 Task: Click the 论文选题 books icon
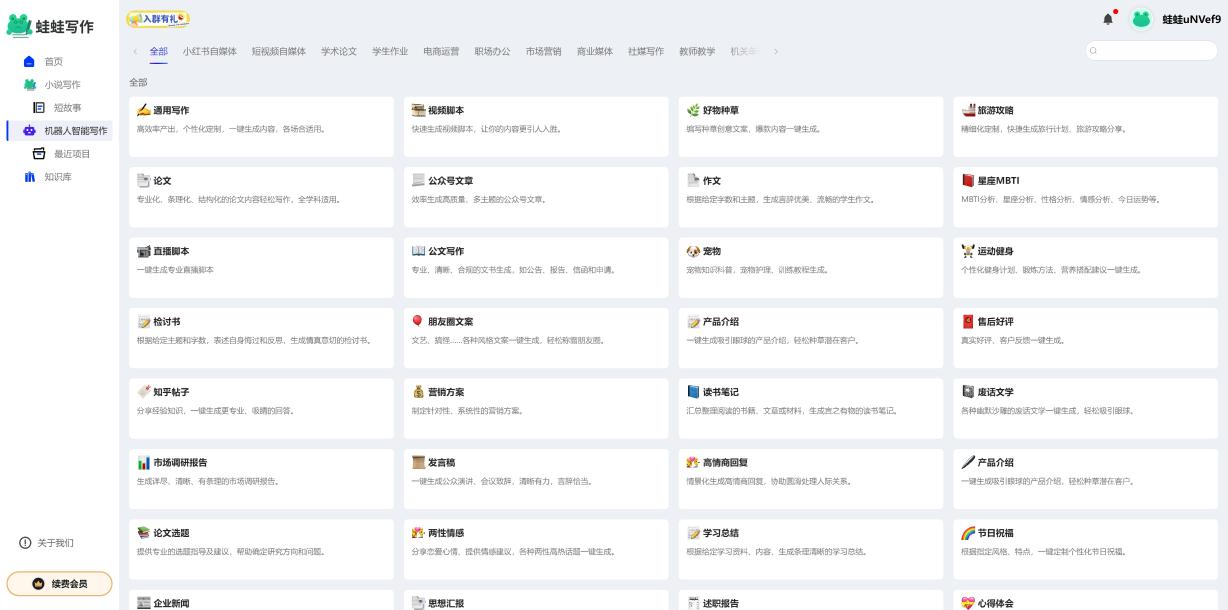[x=143, y=533]
